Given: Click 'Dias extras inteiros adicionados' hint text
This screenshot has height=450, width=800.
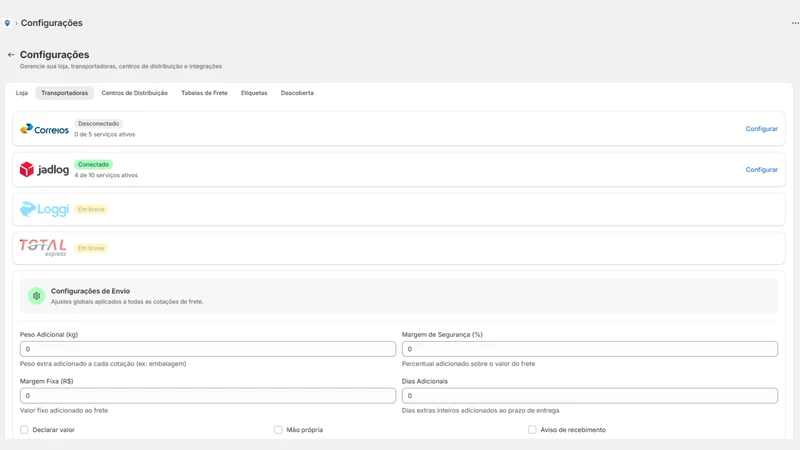Looking at the screenshot, I should click(481, 410).
